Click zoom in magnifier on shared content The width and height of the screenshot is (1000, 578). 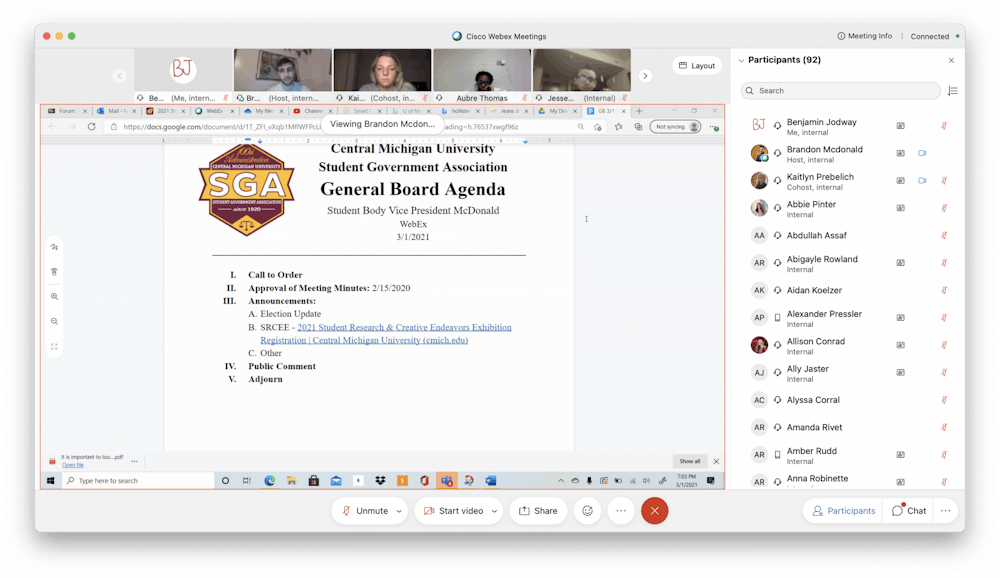[x=54, y=297]
